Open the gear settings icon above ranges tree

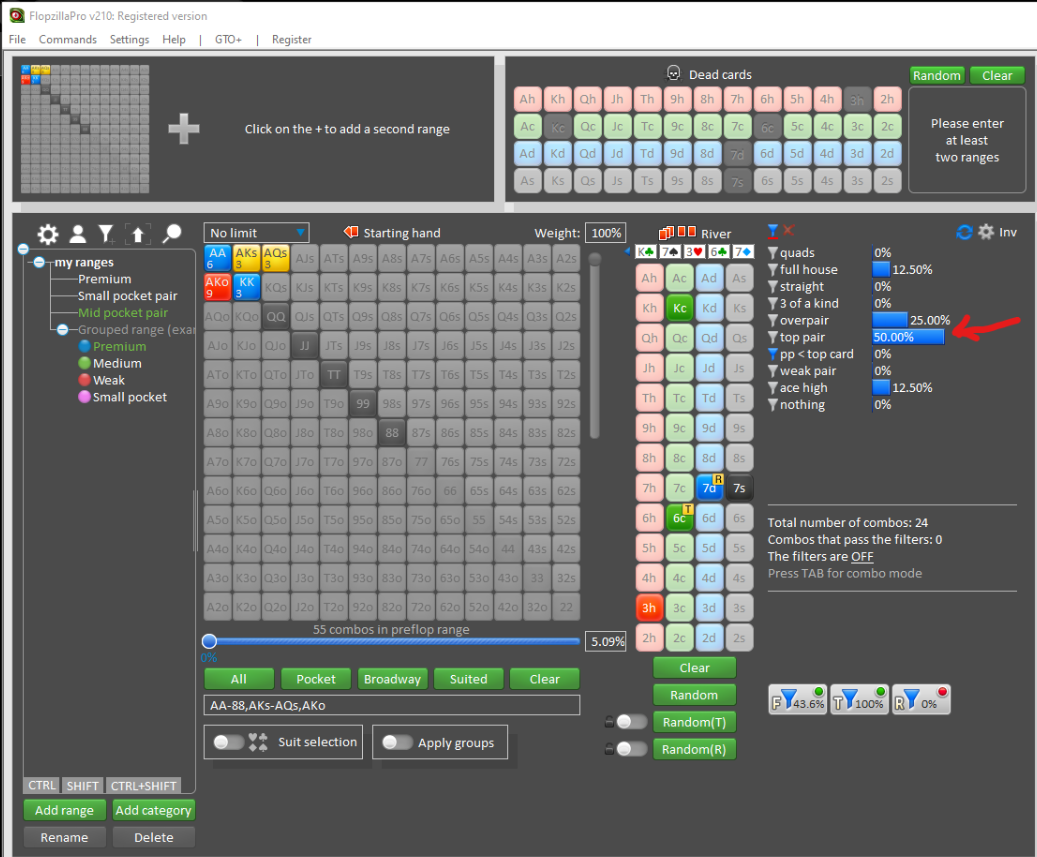point(48,233)
